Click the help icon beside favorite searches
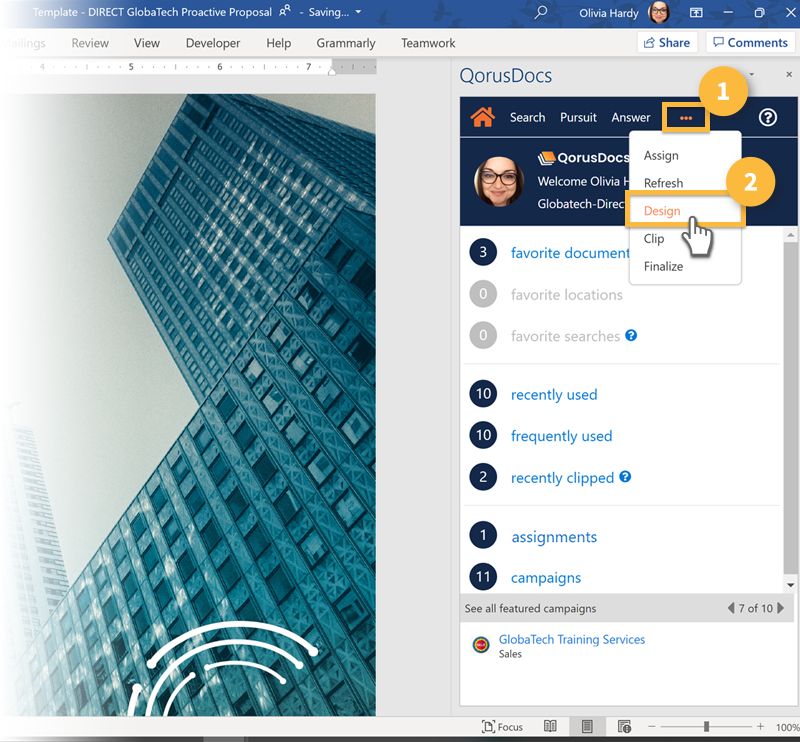This screenshot has width=800, height=742. coord(631,335)
